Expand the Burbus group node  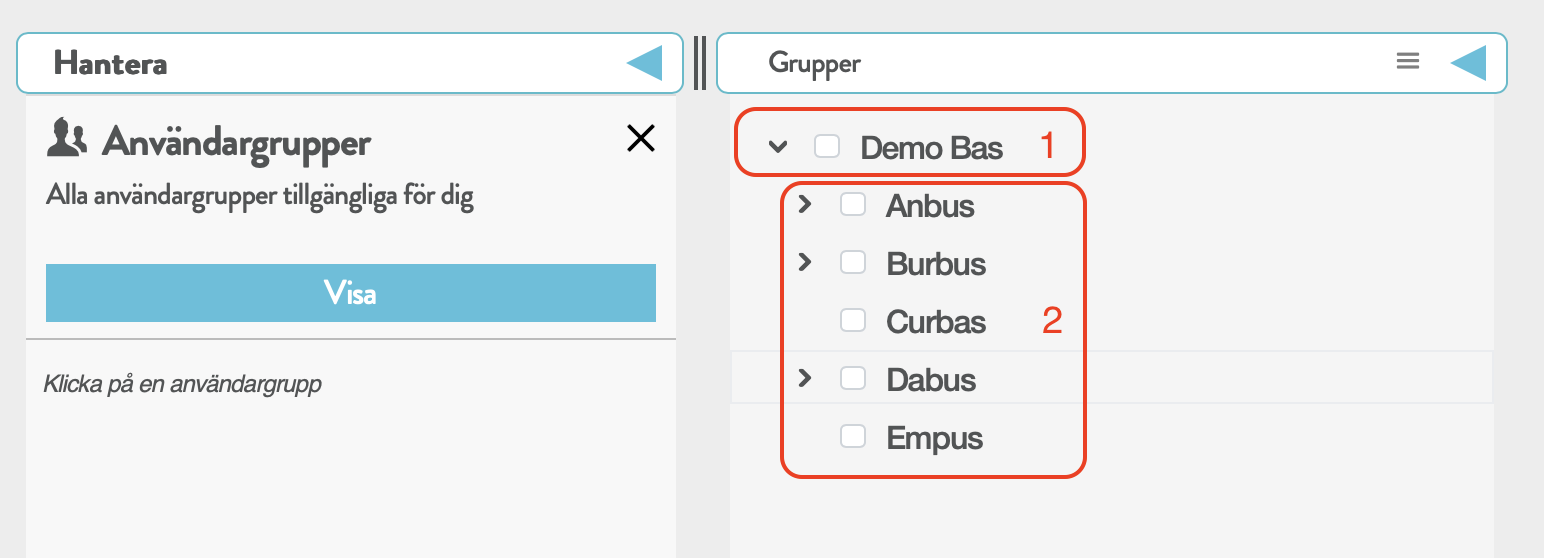(x=804, y=262)
